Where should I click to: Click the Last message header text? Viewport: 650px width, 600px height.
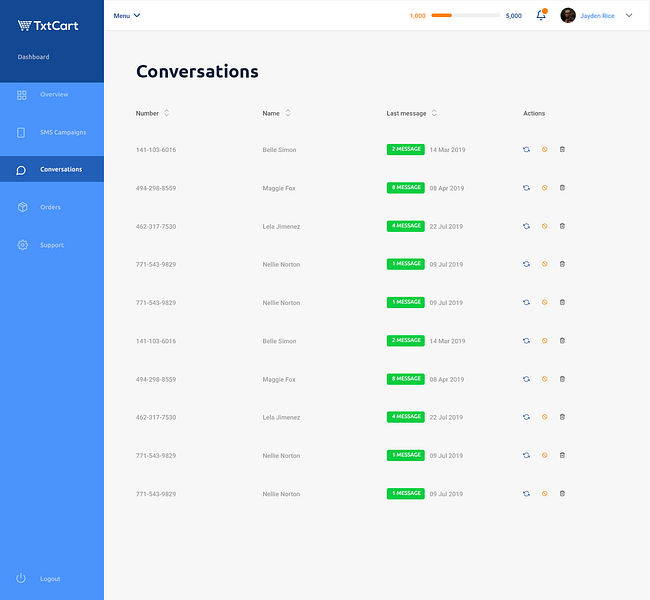pos(406,113)
